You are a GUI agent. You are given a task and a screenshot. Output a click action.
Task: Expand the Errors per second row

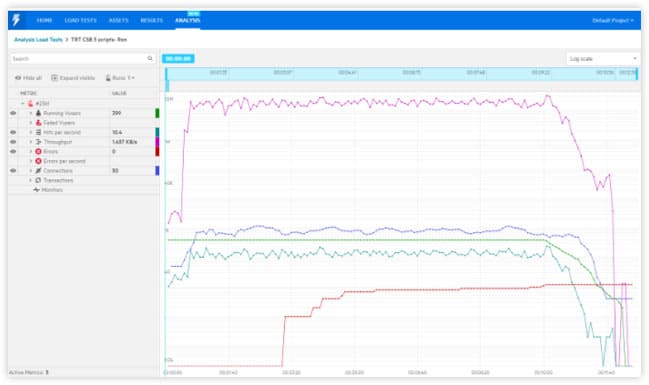(31, 161)
